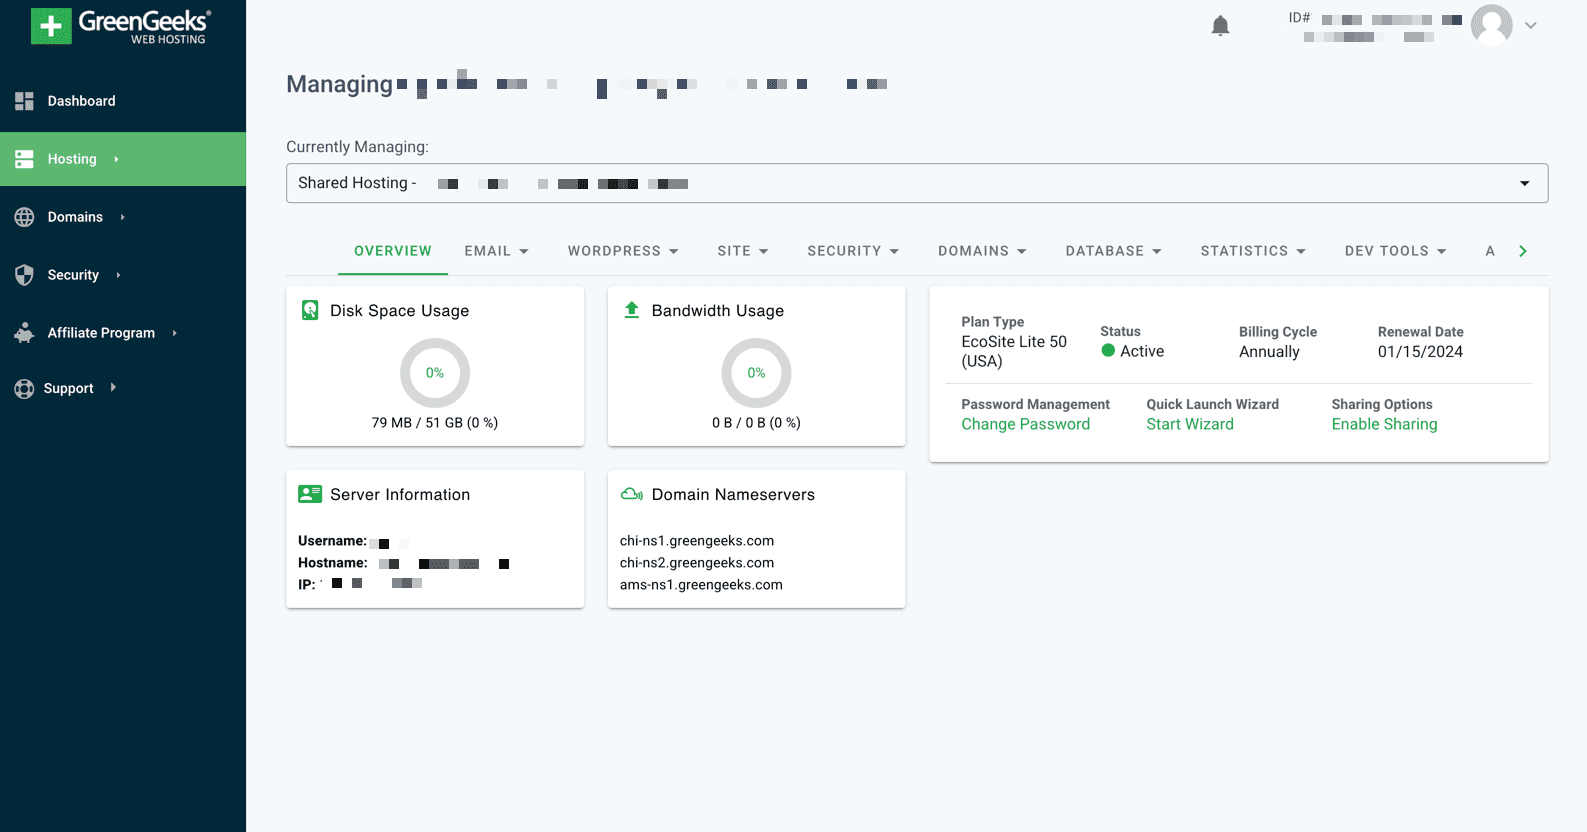Image resolution: width=1587 pixels, height=832 pixels.
Task: Click the Enable Sharing link
Action: click(1384, 424)
